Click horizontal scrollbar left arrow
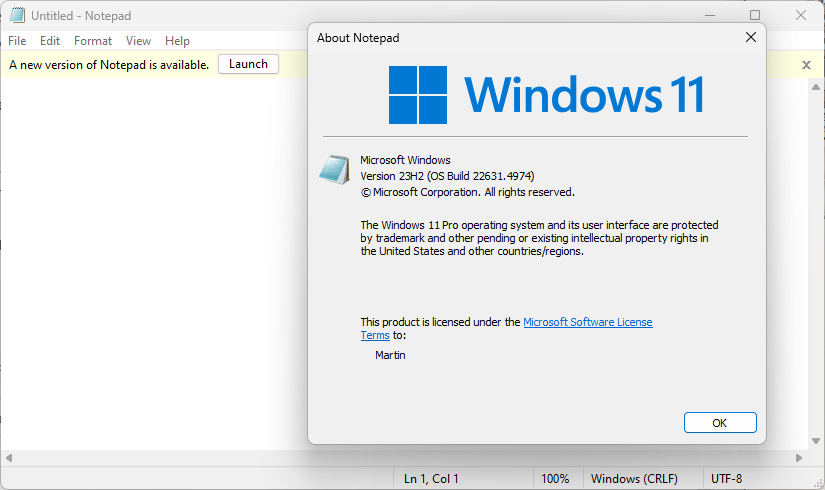825x490 pixels. click(x=9, y=458)
